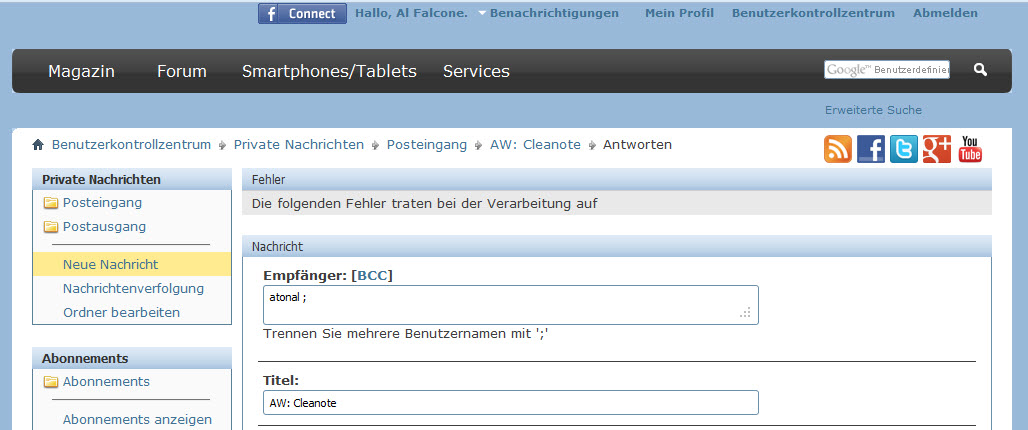Click the Google custom search box

pyautogui.click(x=887, y=69)
